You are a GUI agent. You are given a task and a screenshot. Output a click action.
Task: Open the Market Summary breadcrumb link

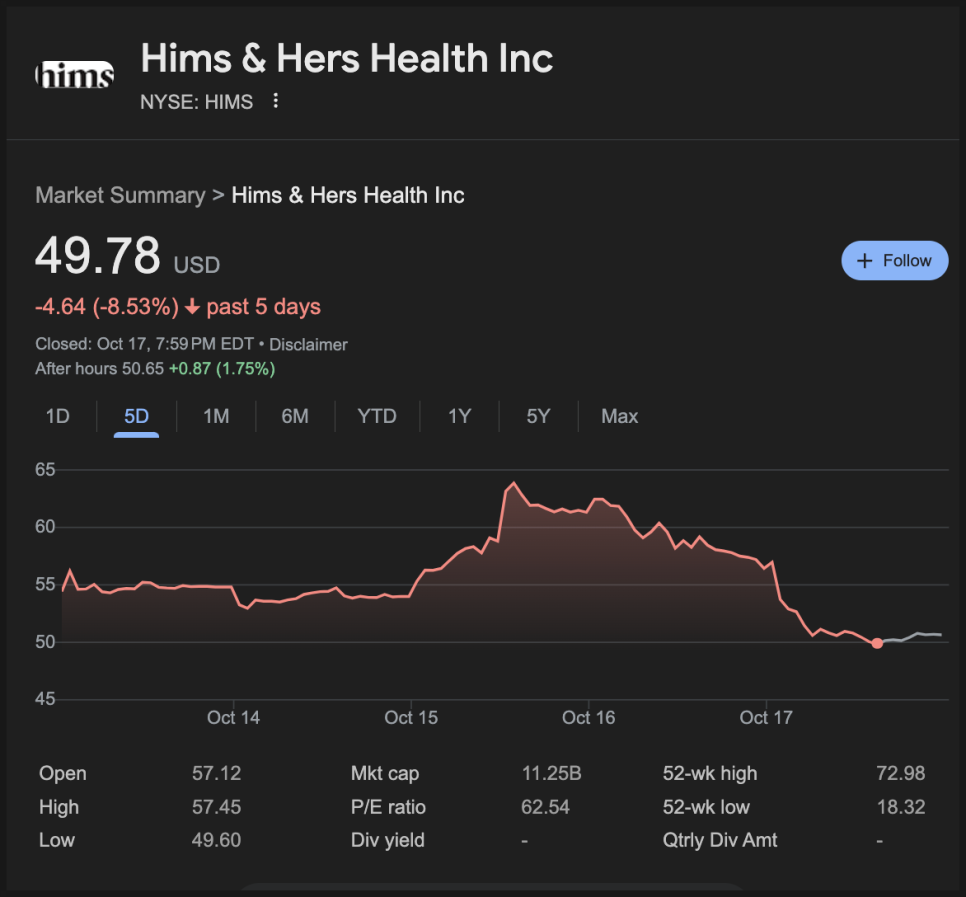120,195
